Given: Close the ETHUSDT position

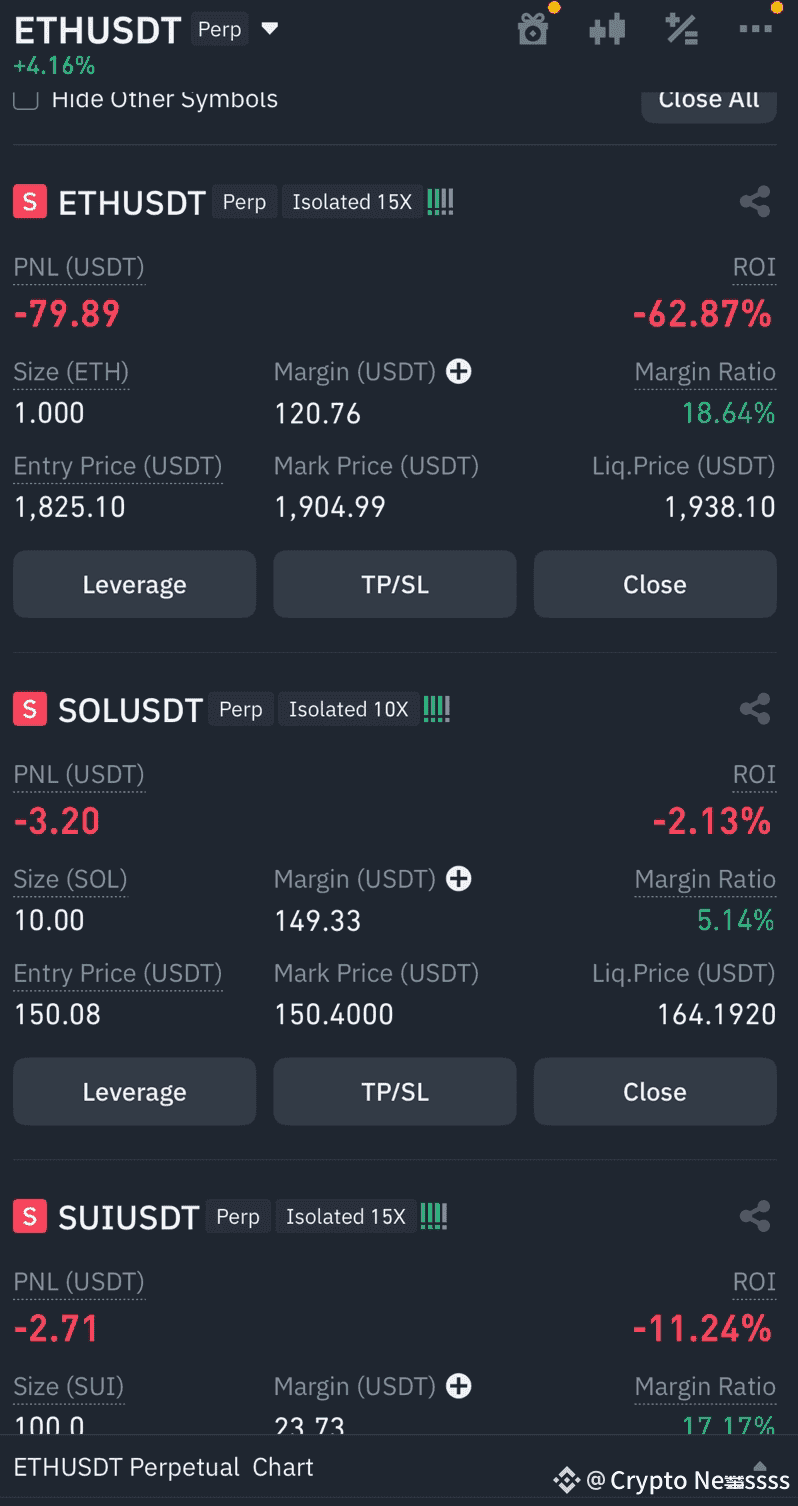Looking at the screenshot, I should [x=655, y=584].
